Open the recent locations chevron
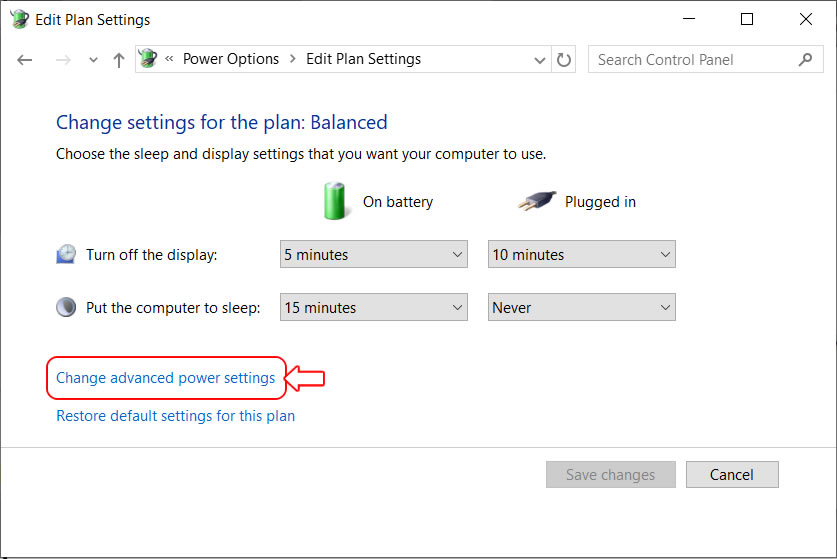Viewport: 837px width, 559px height. pos(93,60)
